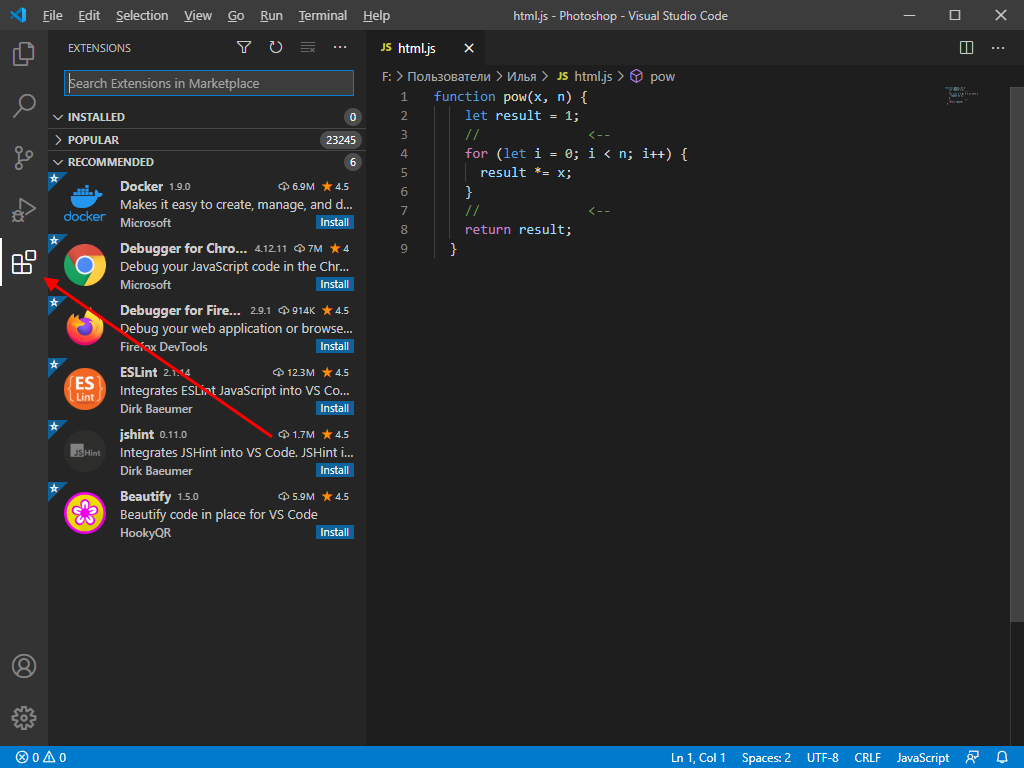Open the Accounts icon in the activity bar
The width and height of the screenshot is (1024, 768).
[x=23, y=665]
